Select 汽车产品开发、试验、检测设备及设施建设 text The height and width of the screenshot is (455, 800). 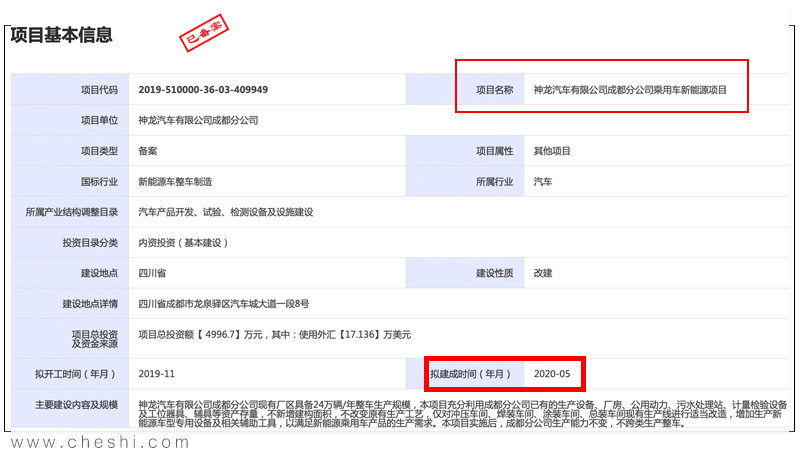click(226, 212)
